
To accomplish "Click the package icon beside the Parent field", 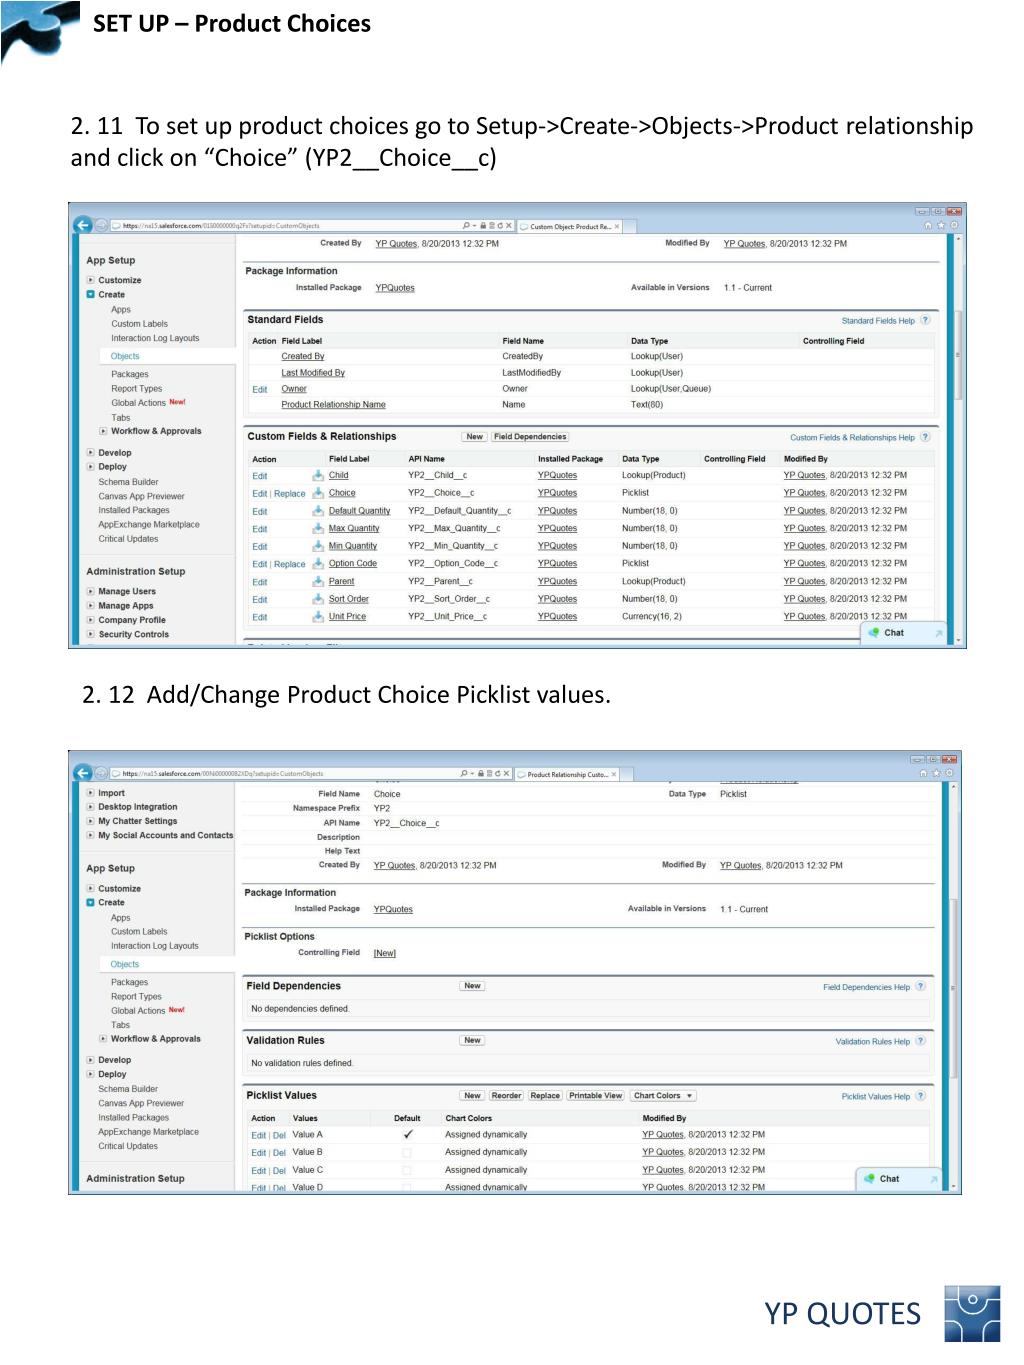I will tap(318, 582).
